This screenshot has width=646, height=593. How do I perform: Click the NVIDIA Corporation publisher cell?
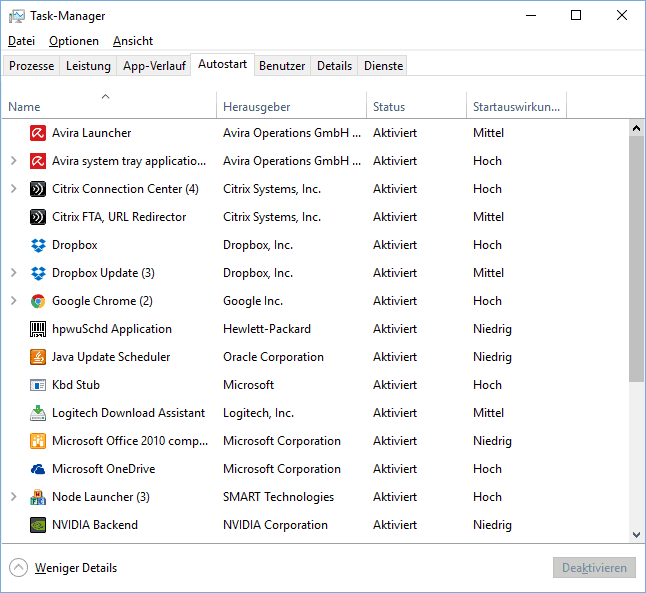275,525
